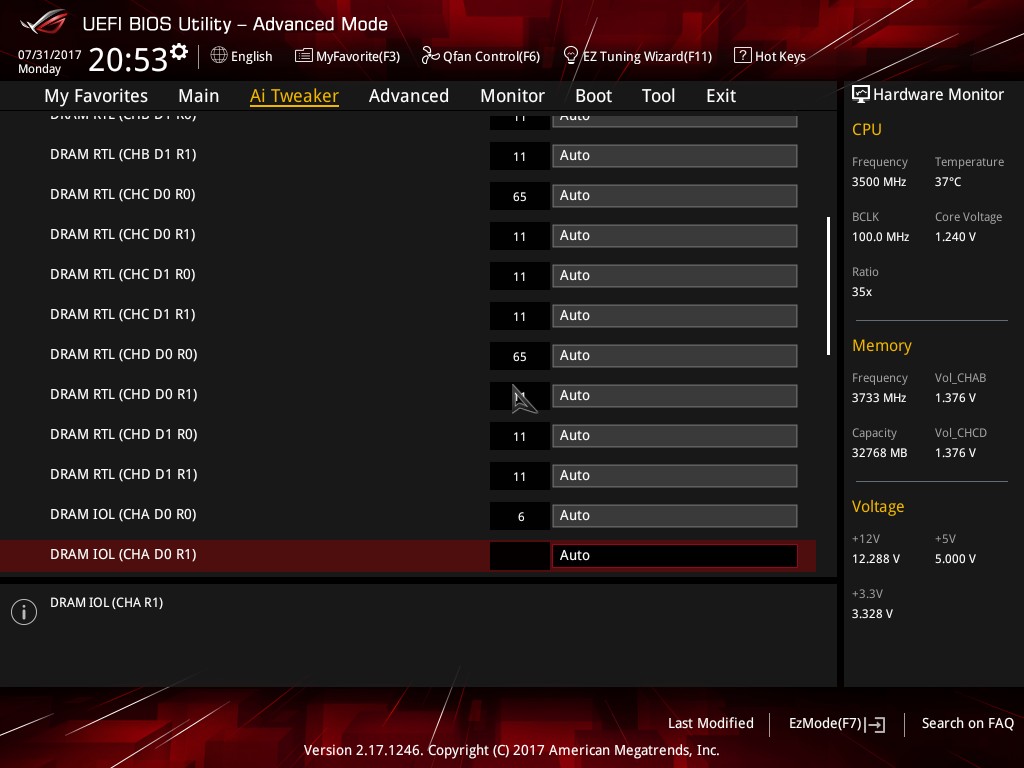The width and height of the screenshot is (1024, 768).
Task: Click the 1.240 V core voltage value
Action: [x=955, y=237]
